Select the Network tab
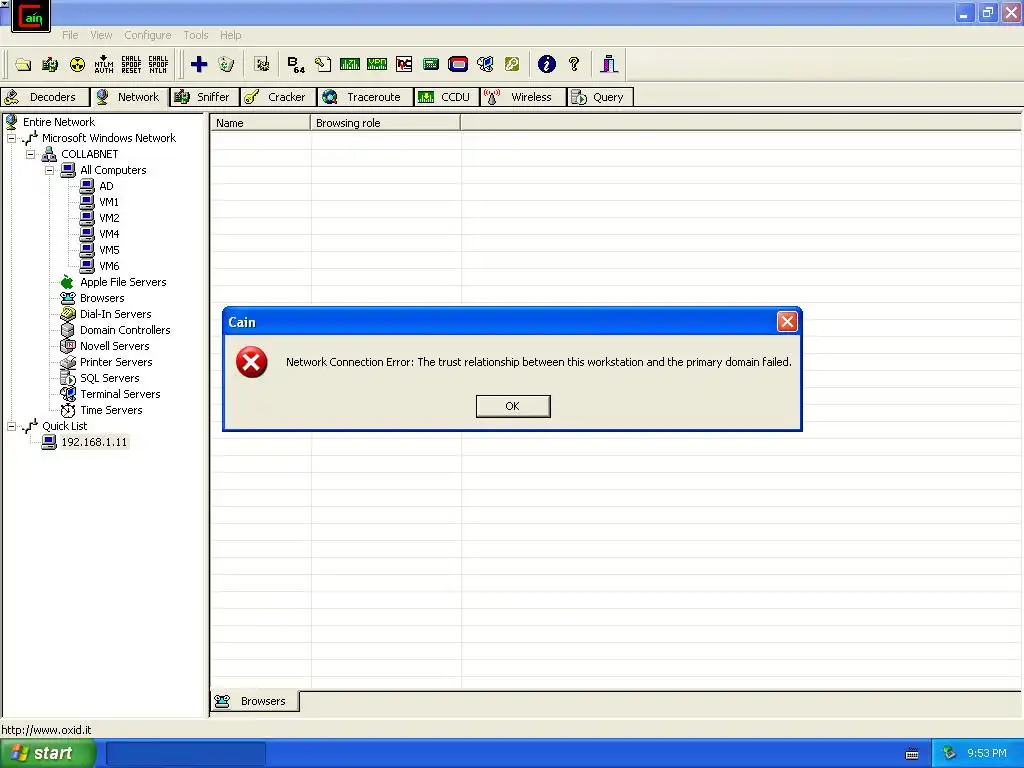The width and height of the screenshot is (1024, 768). (129, 97)
